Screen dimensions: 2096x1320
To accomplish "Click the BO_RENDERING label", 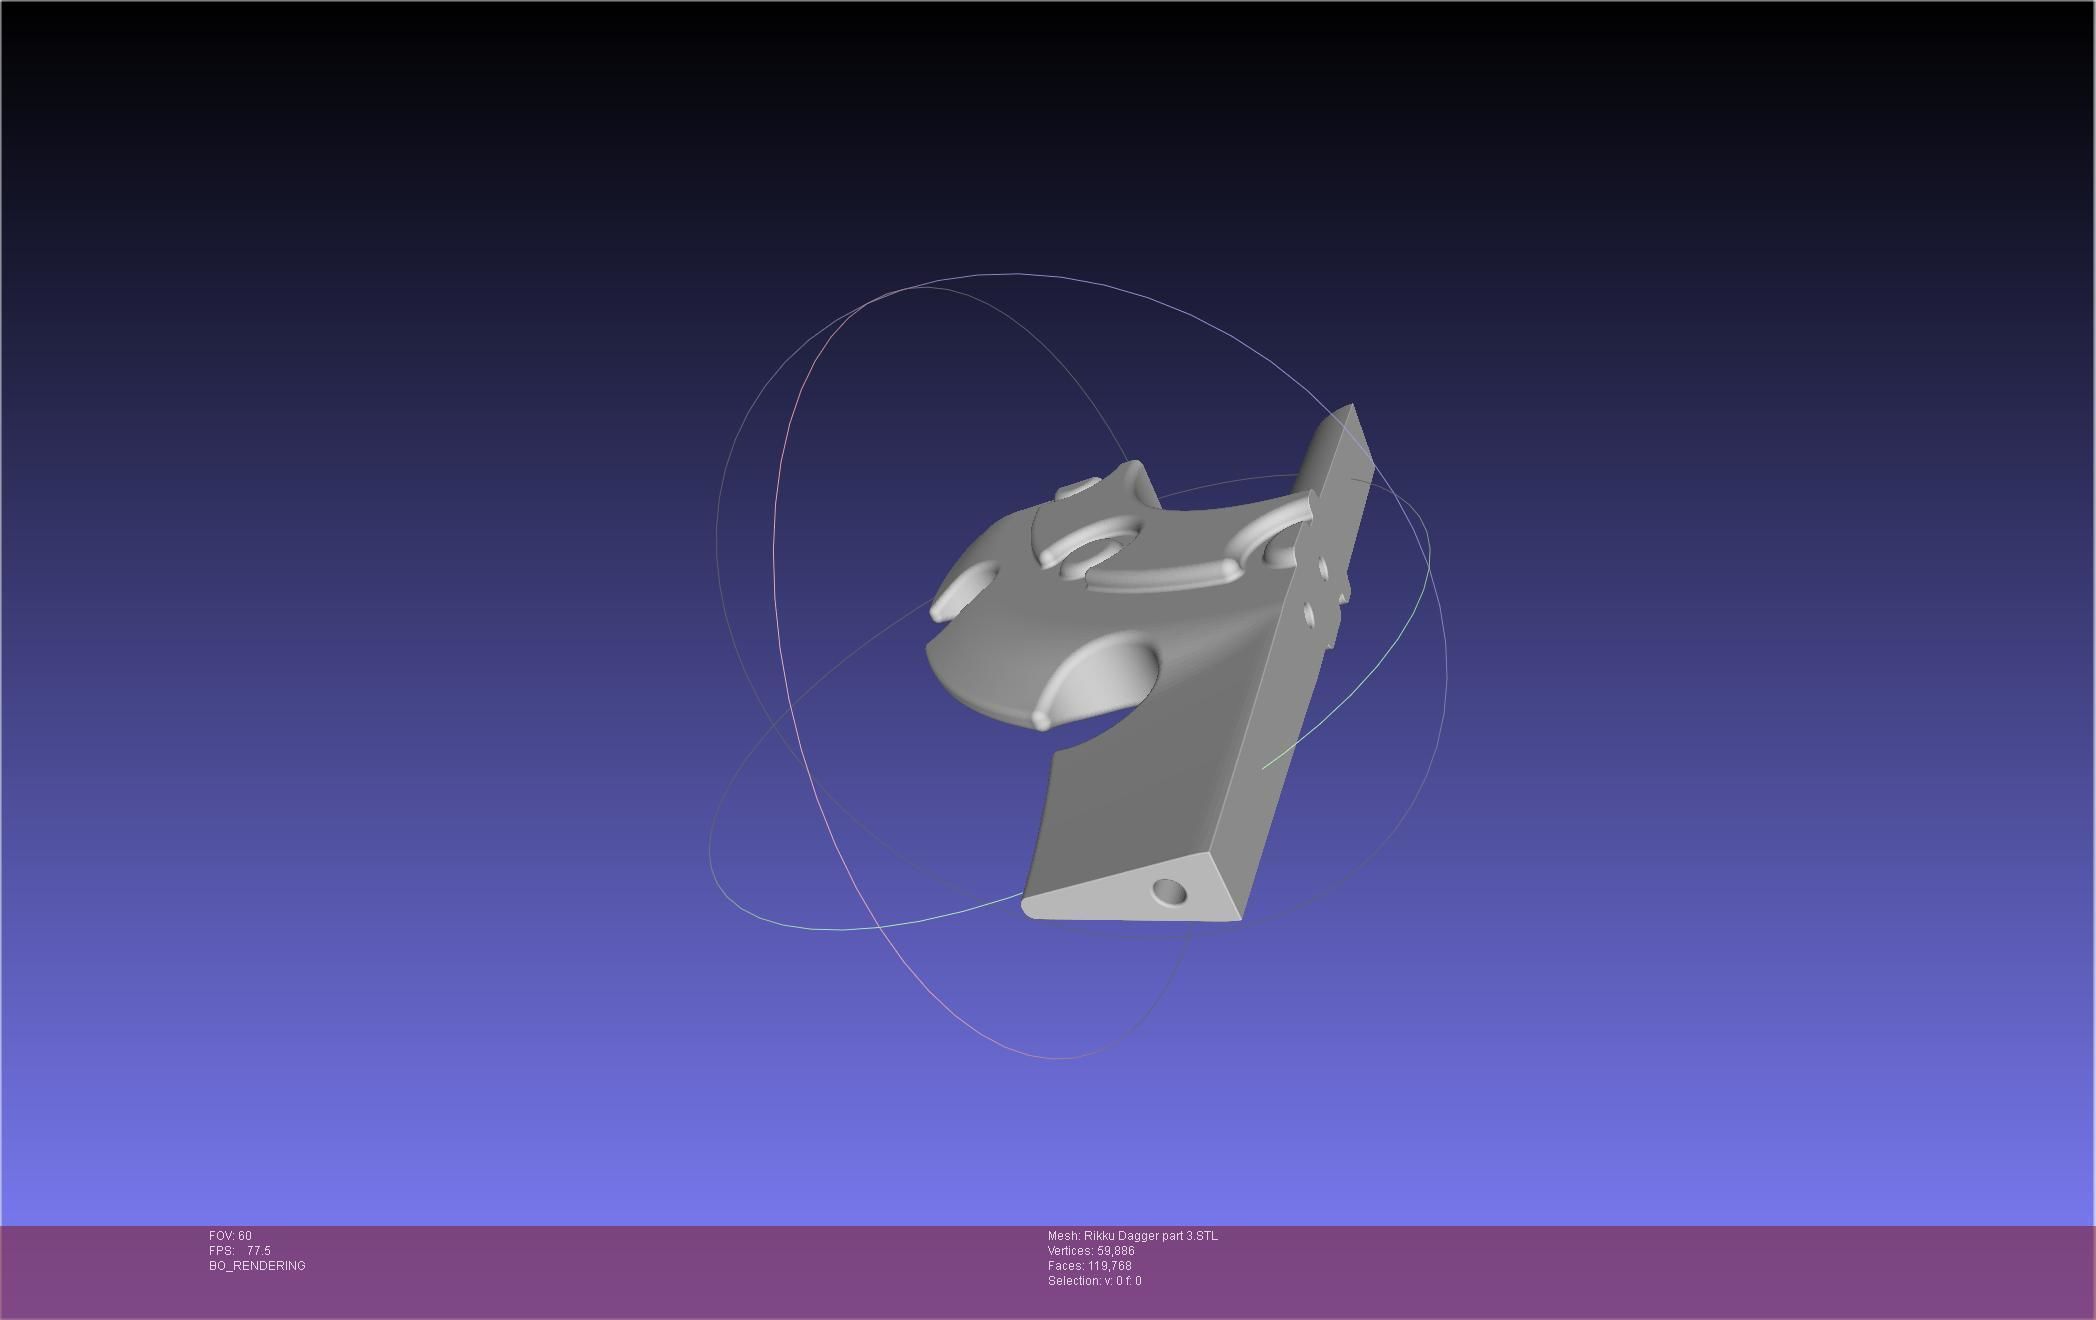I will tap(257, 1266).
